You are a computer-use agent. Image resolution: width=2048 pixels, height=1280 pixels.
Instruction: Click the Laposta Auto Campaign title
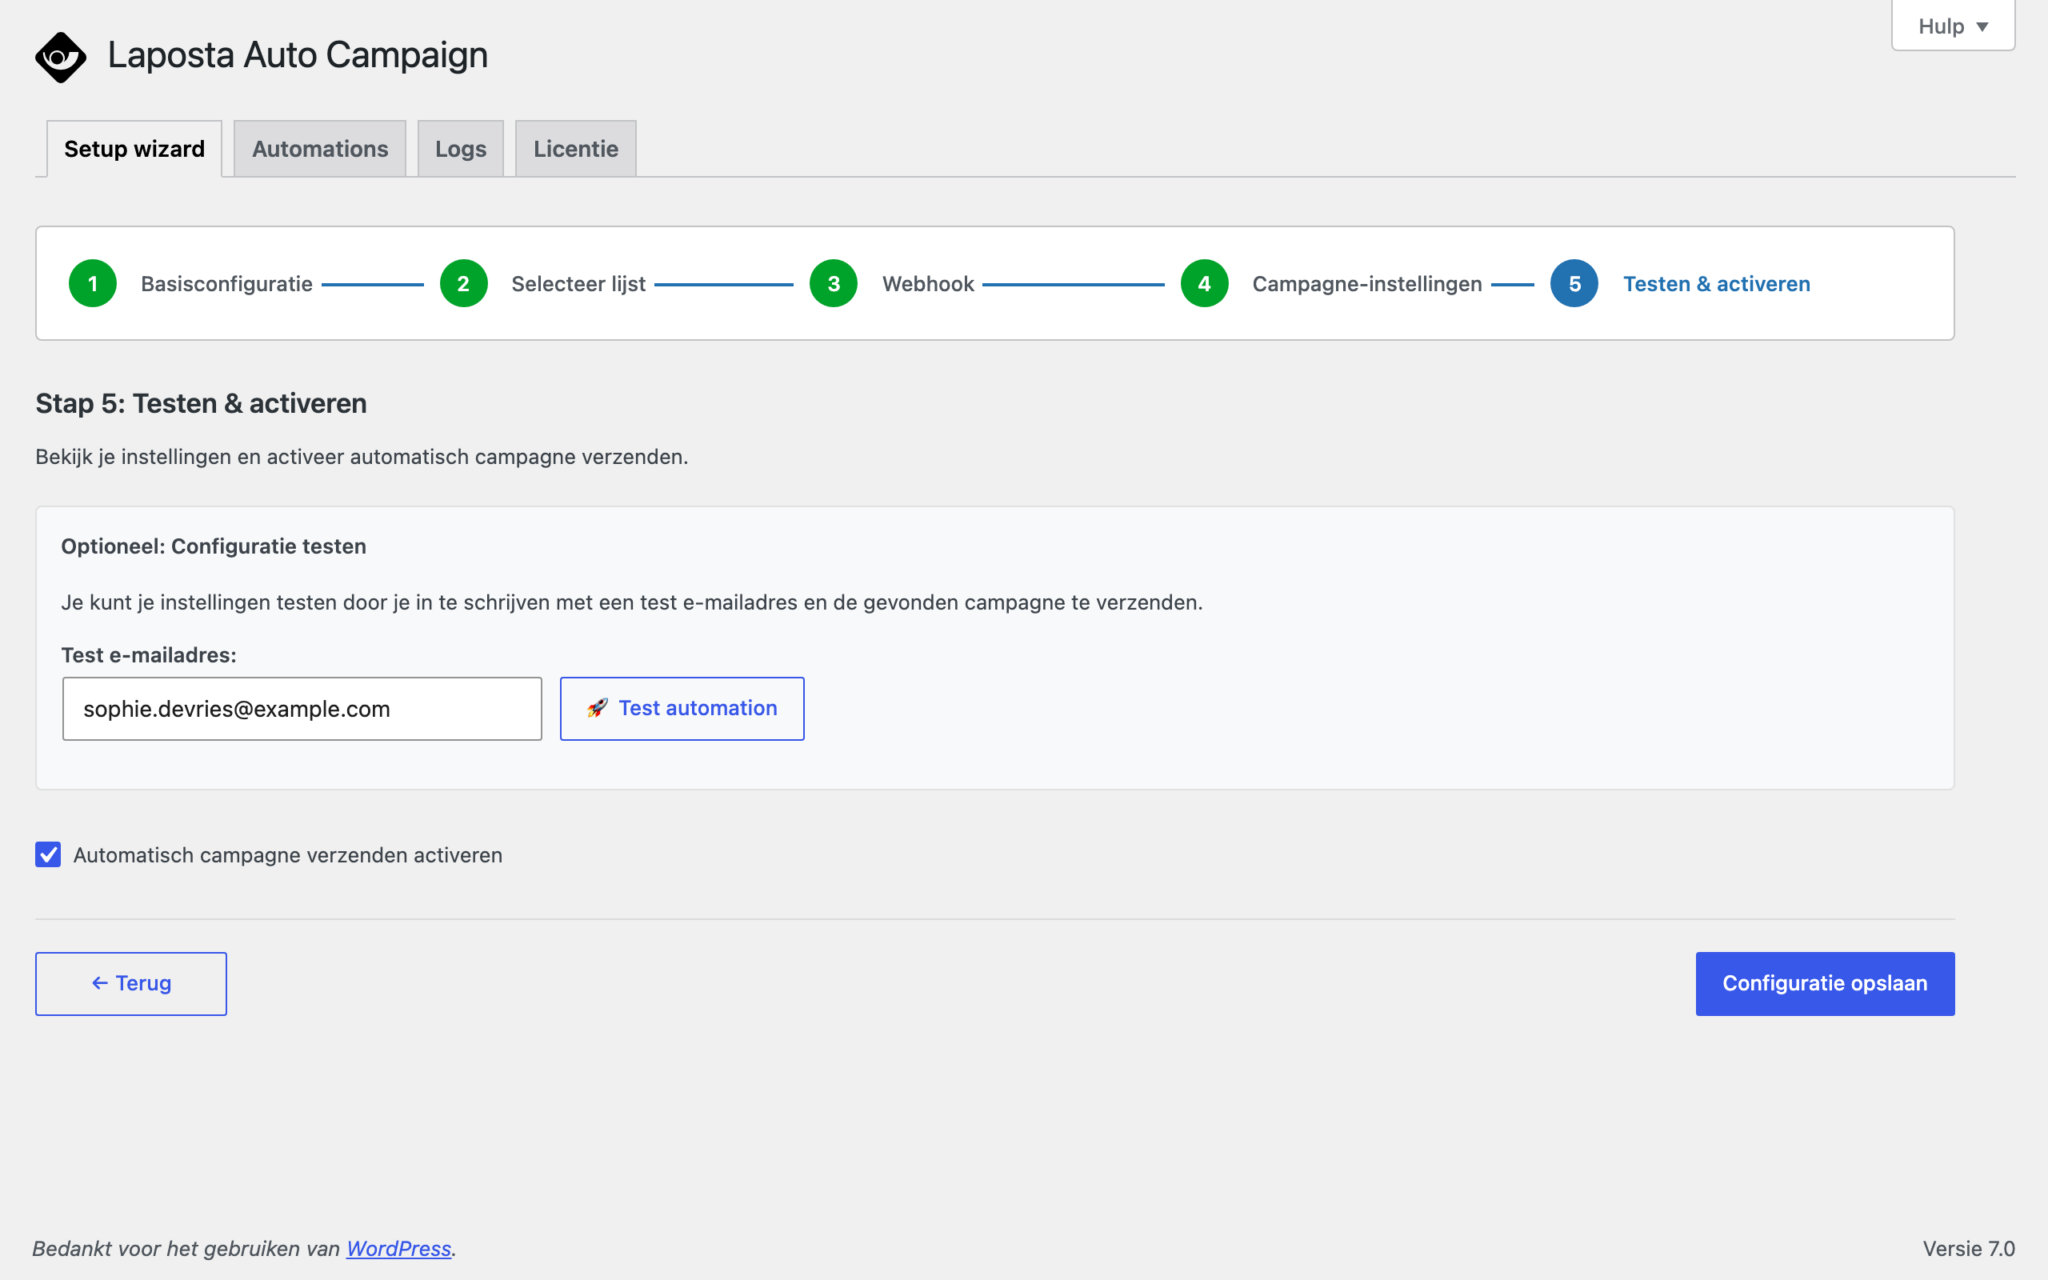point(298,55)
